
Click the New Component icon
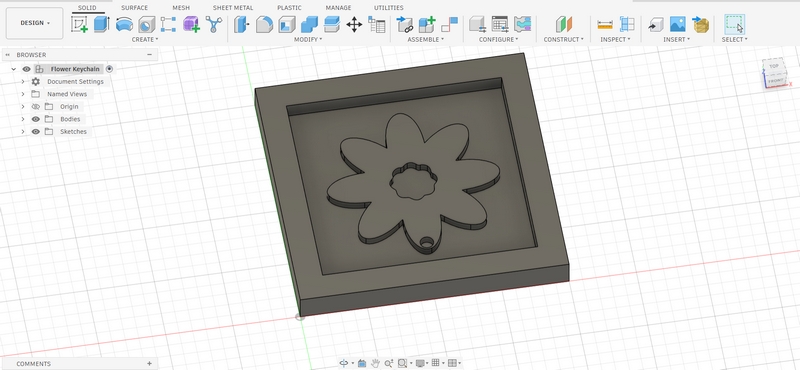427,24
